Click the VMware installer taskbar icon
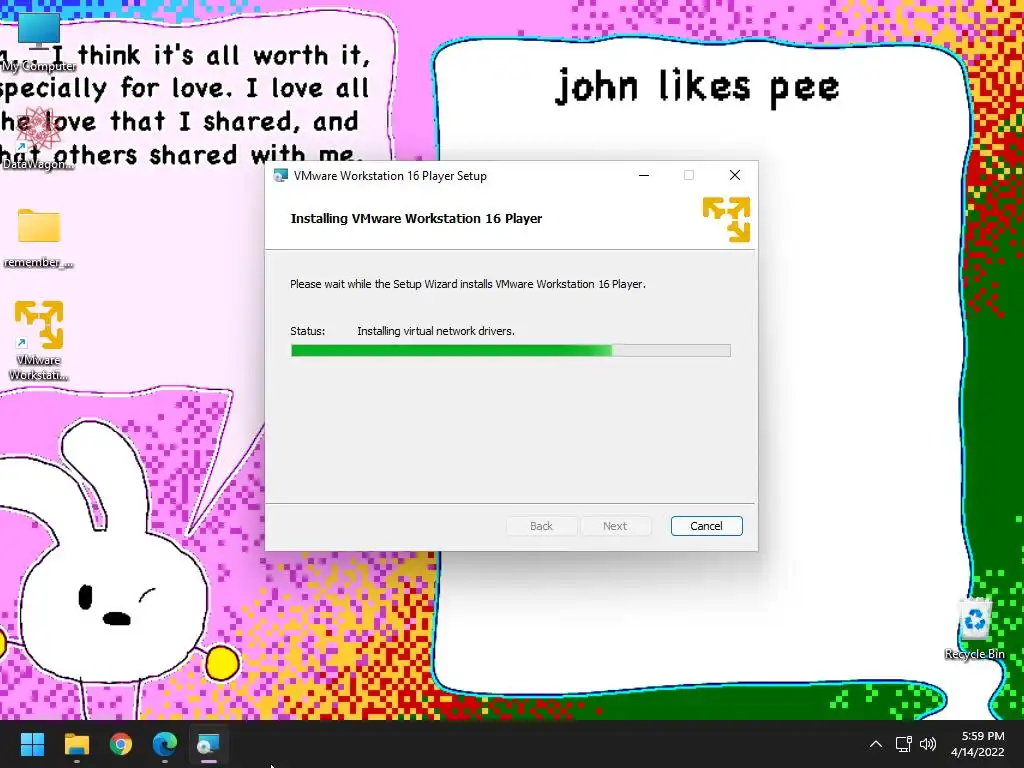The height and width of the screenshot is (768, 1024). click(208, 744)
